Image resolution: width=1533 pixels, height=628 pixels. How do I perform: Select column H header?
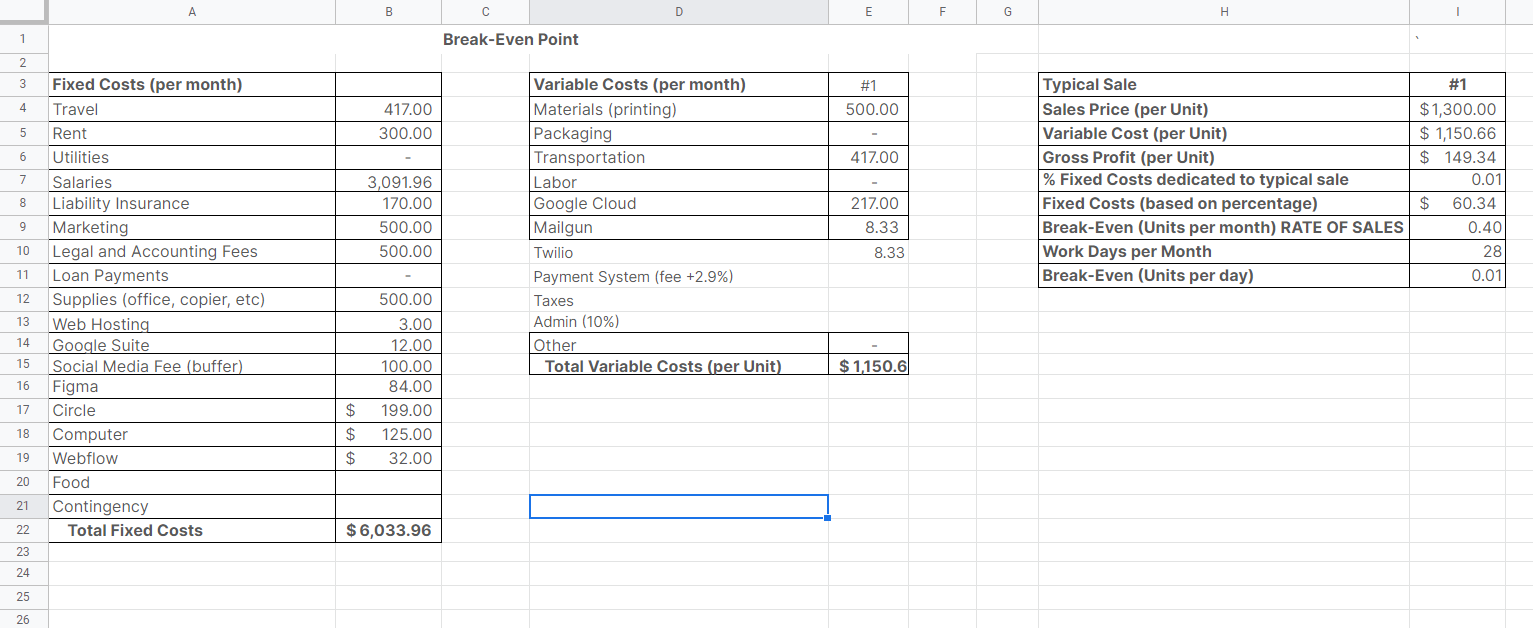click(1223, 11)
